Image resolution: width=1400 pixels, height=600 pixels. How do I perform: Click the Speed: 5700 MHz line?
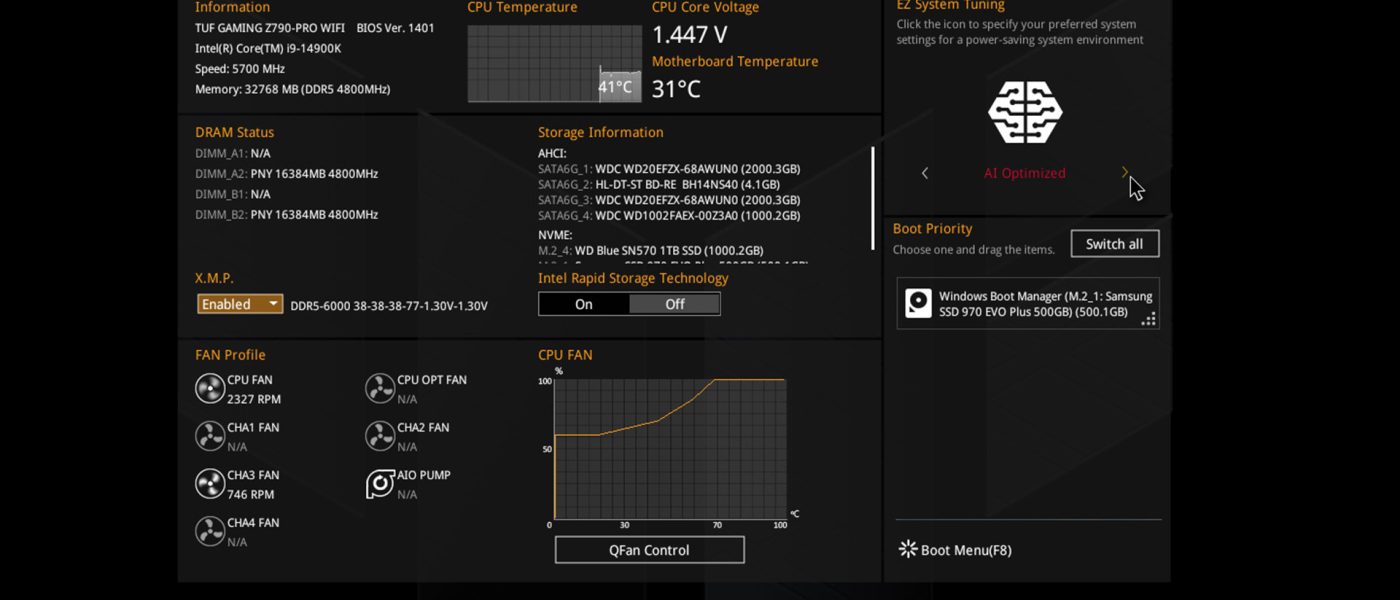(x=240, y=69)
